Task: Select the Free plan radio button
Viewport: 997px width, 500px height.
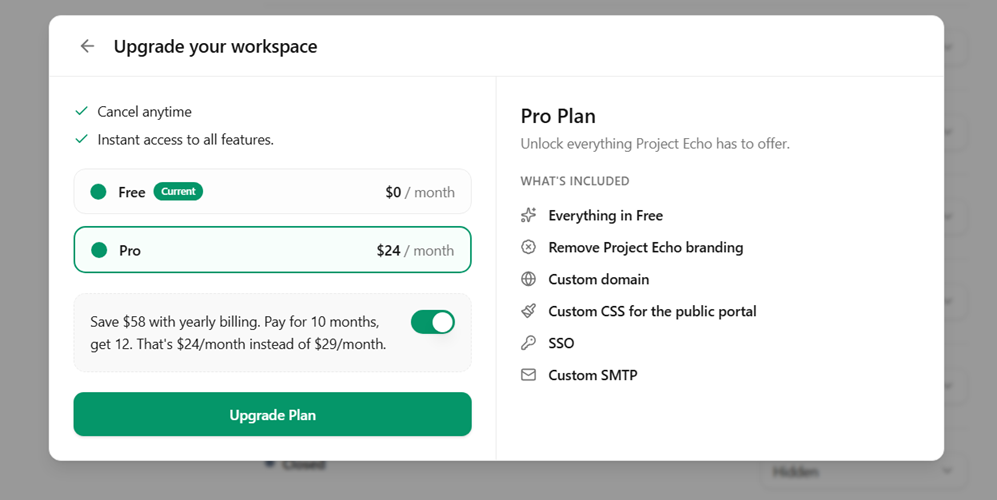Action: pos(99,191)
